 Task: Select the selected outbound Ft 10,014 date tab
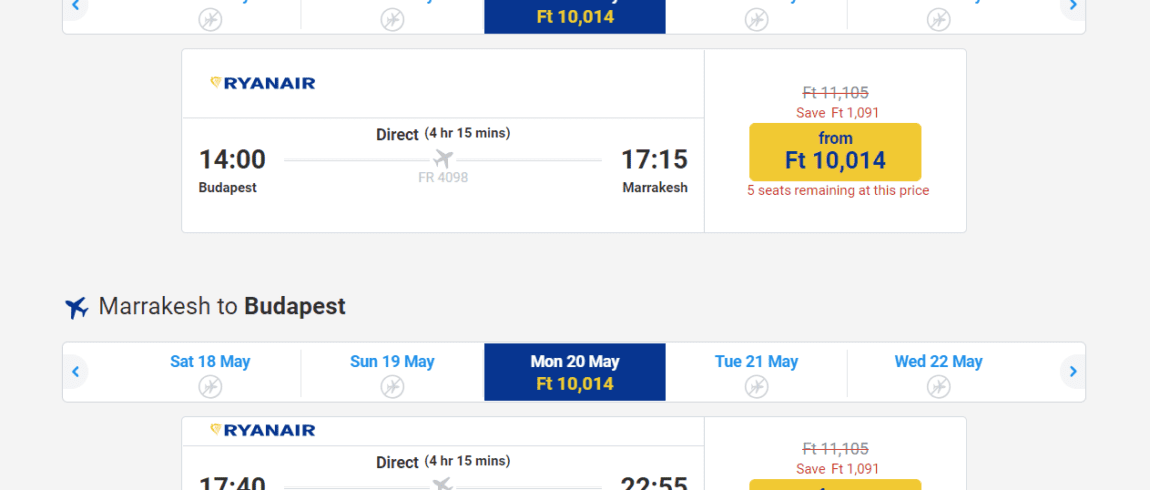coord(575,16)
